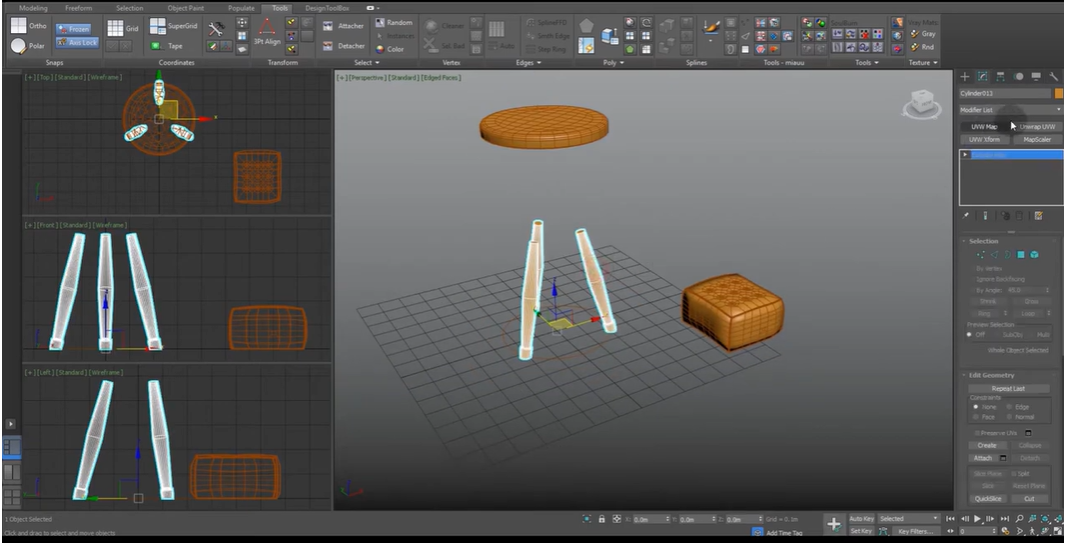Toggle the Axis Lock option
Screen dimensions: 1065x543
pos(76,43)
